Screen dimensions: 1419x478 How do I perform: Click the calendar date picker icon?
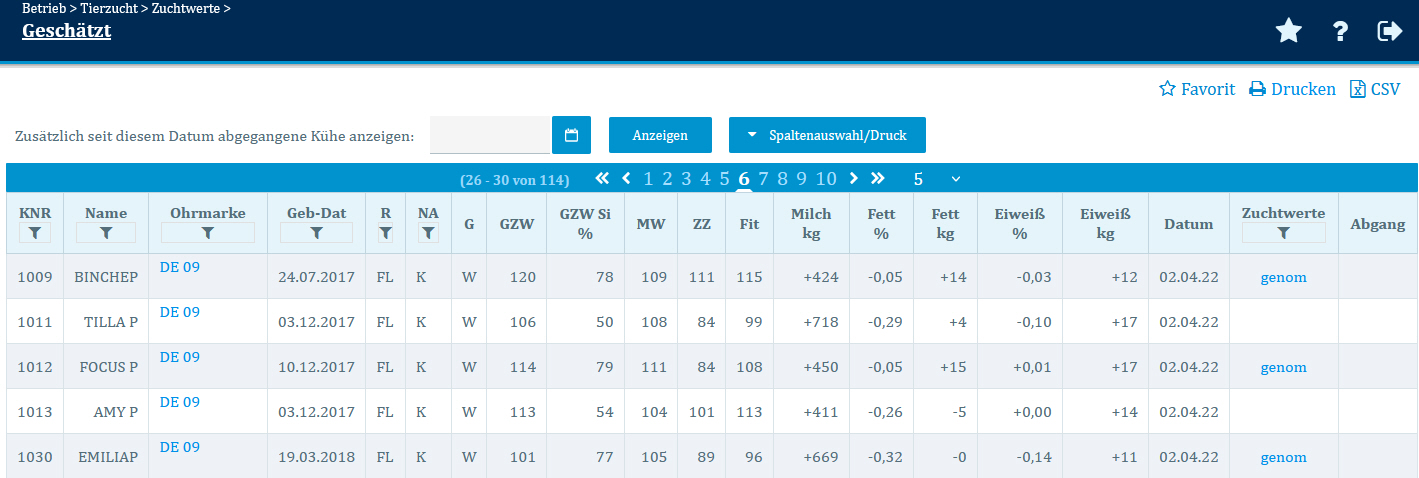click(572, 135)
